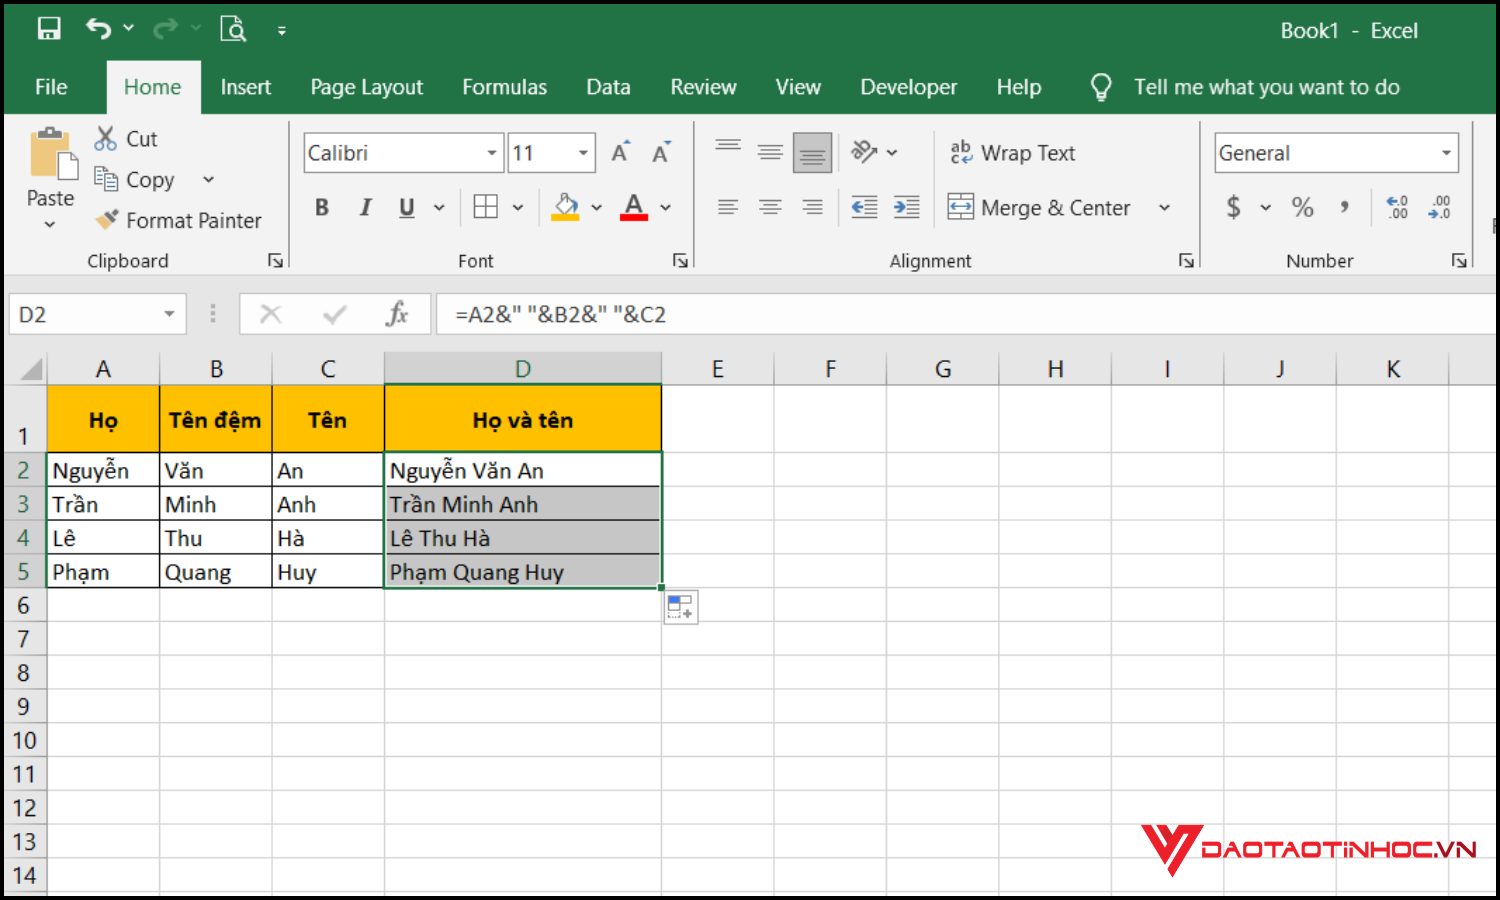Toggle Wrap Text for selected cells
Screen dimensions: 1500x900
pyautogui.click(x=1012, y=153)
